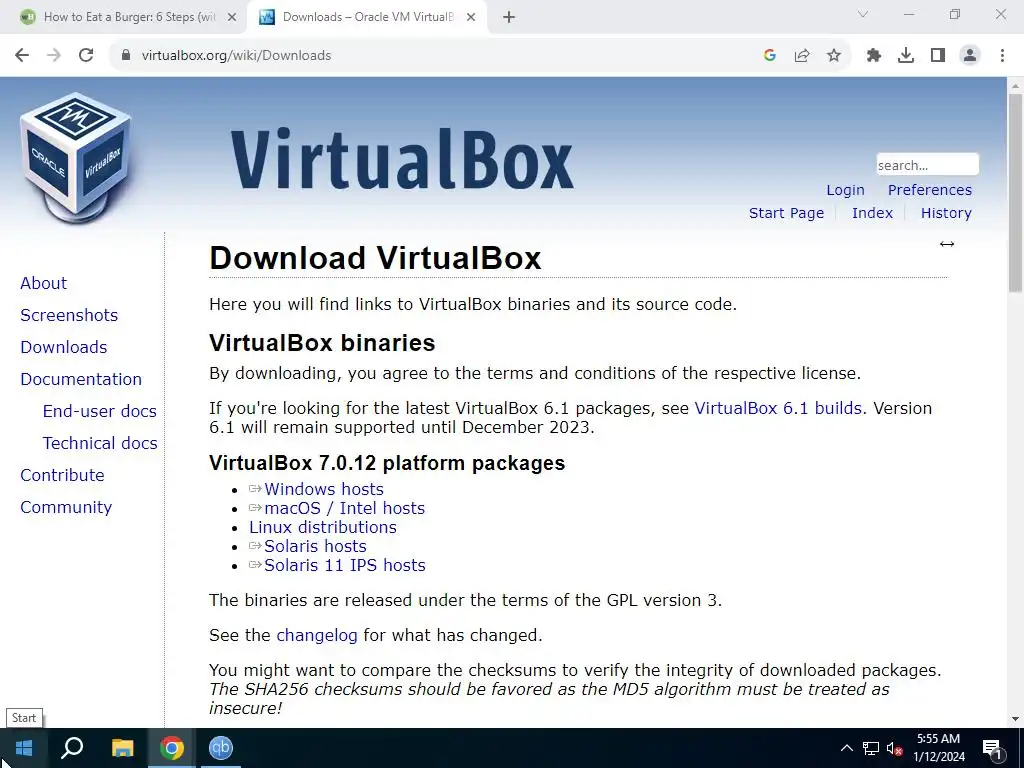
Task: Show hidden system tray icons
Action: 846,748
